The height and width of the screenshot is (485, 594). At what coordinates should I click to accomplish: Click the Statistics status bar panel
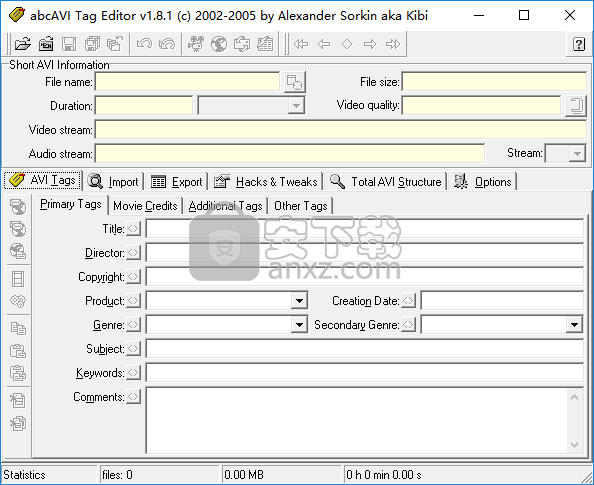click(49, 475)
